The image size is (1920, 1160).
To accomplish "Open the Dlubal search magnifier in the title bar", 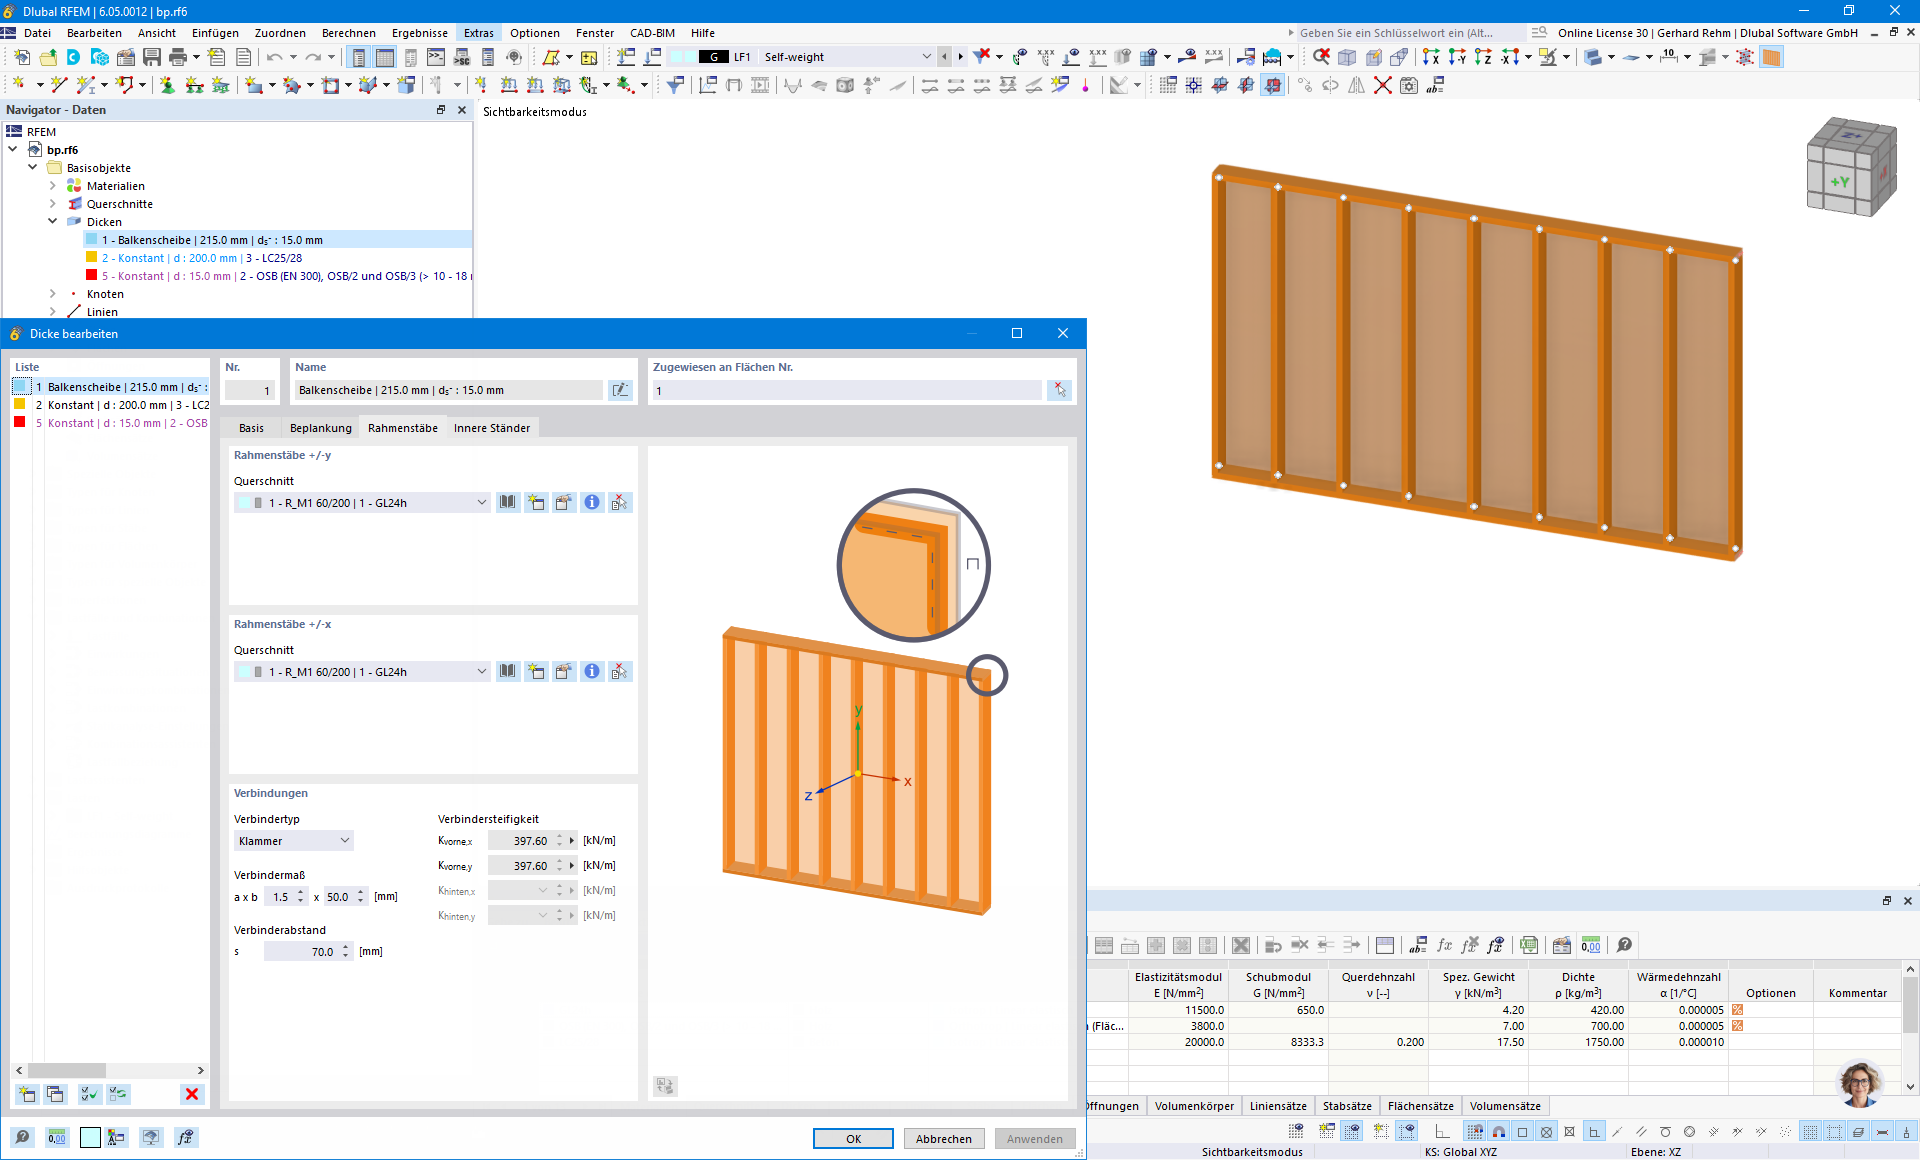I will coord(1538,32).
